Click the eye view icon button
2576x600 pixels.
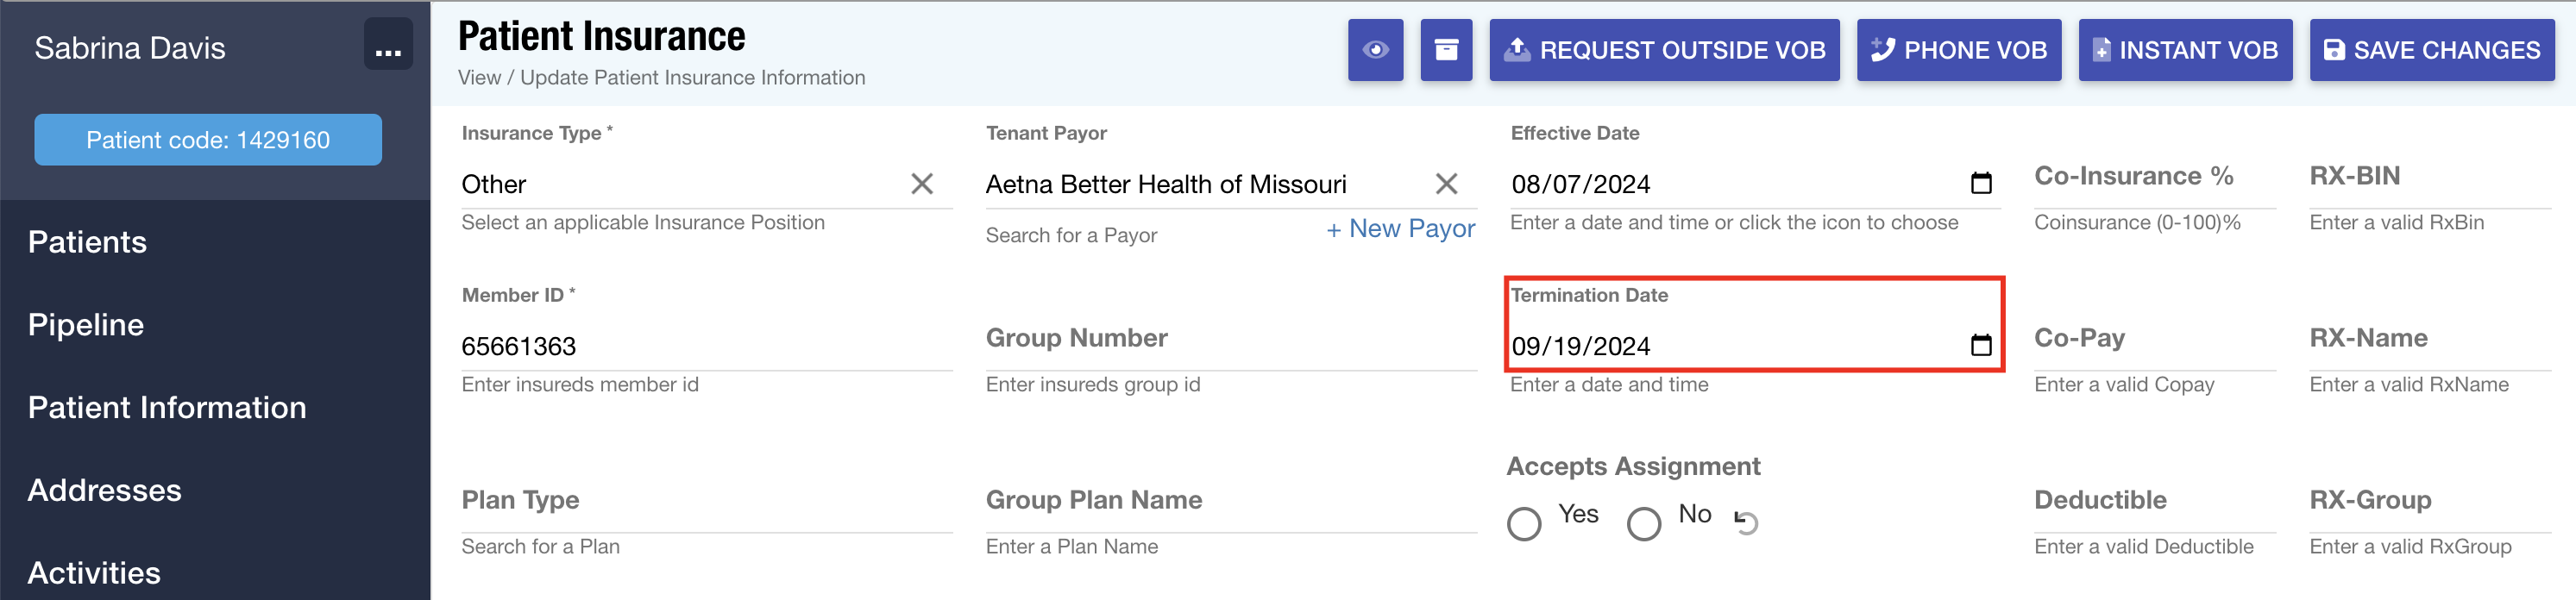(x=1375, y=50)
